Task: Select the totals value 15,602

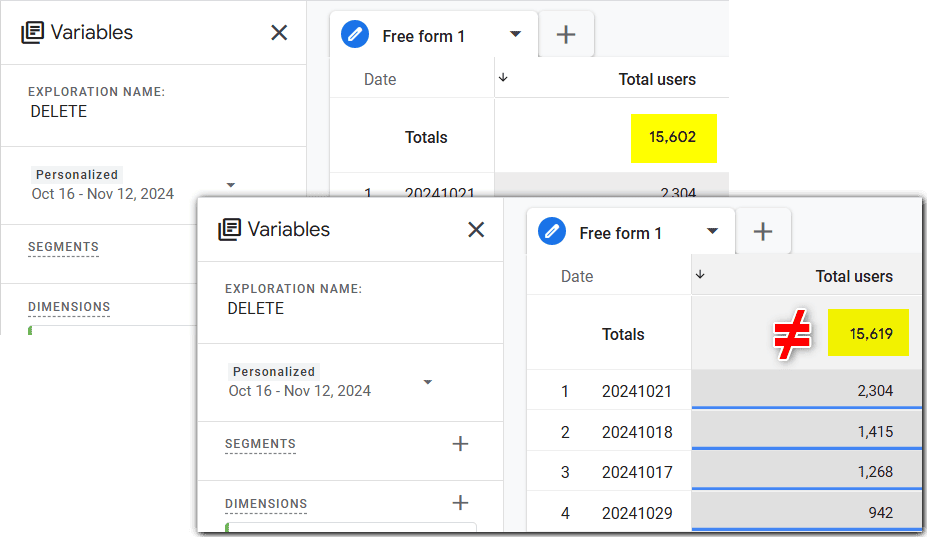Action: 672,137
